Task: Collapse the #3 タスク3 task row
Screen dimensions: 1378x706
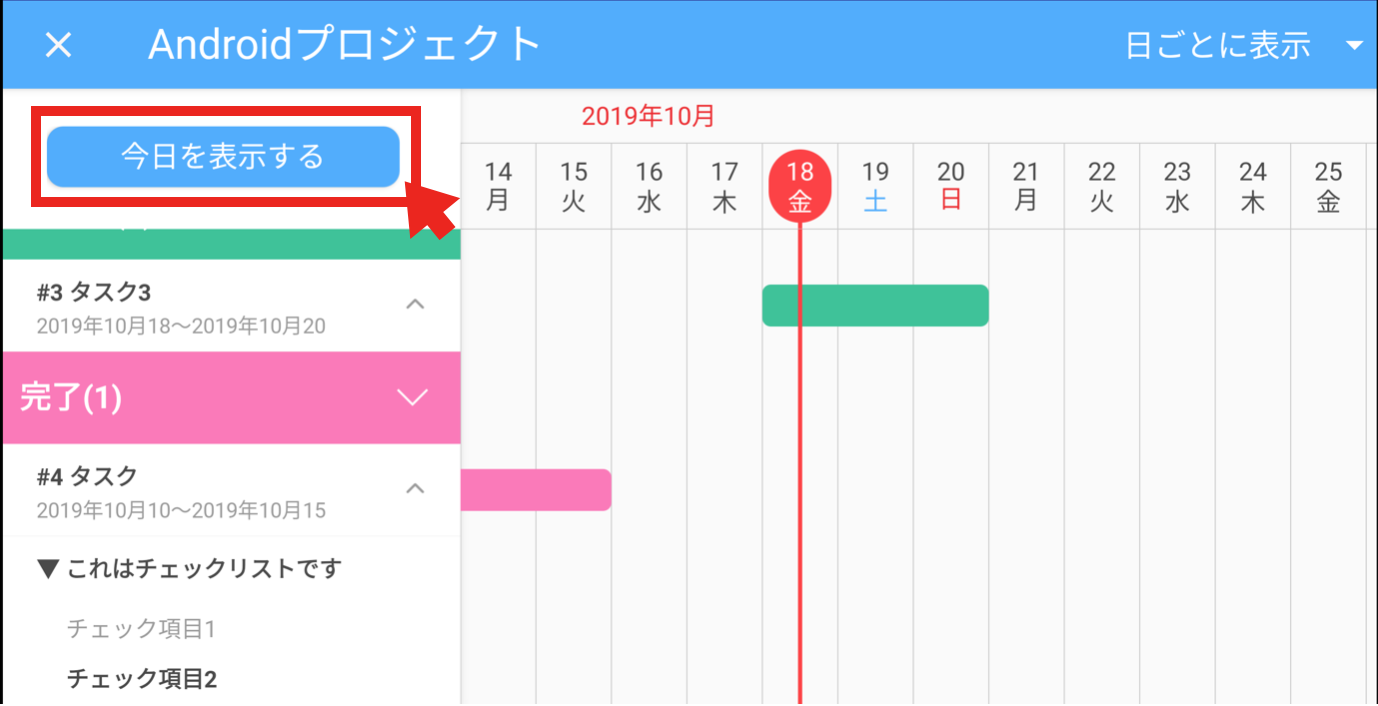Action: pos(416,304)
